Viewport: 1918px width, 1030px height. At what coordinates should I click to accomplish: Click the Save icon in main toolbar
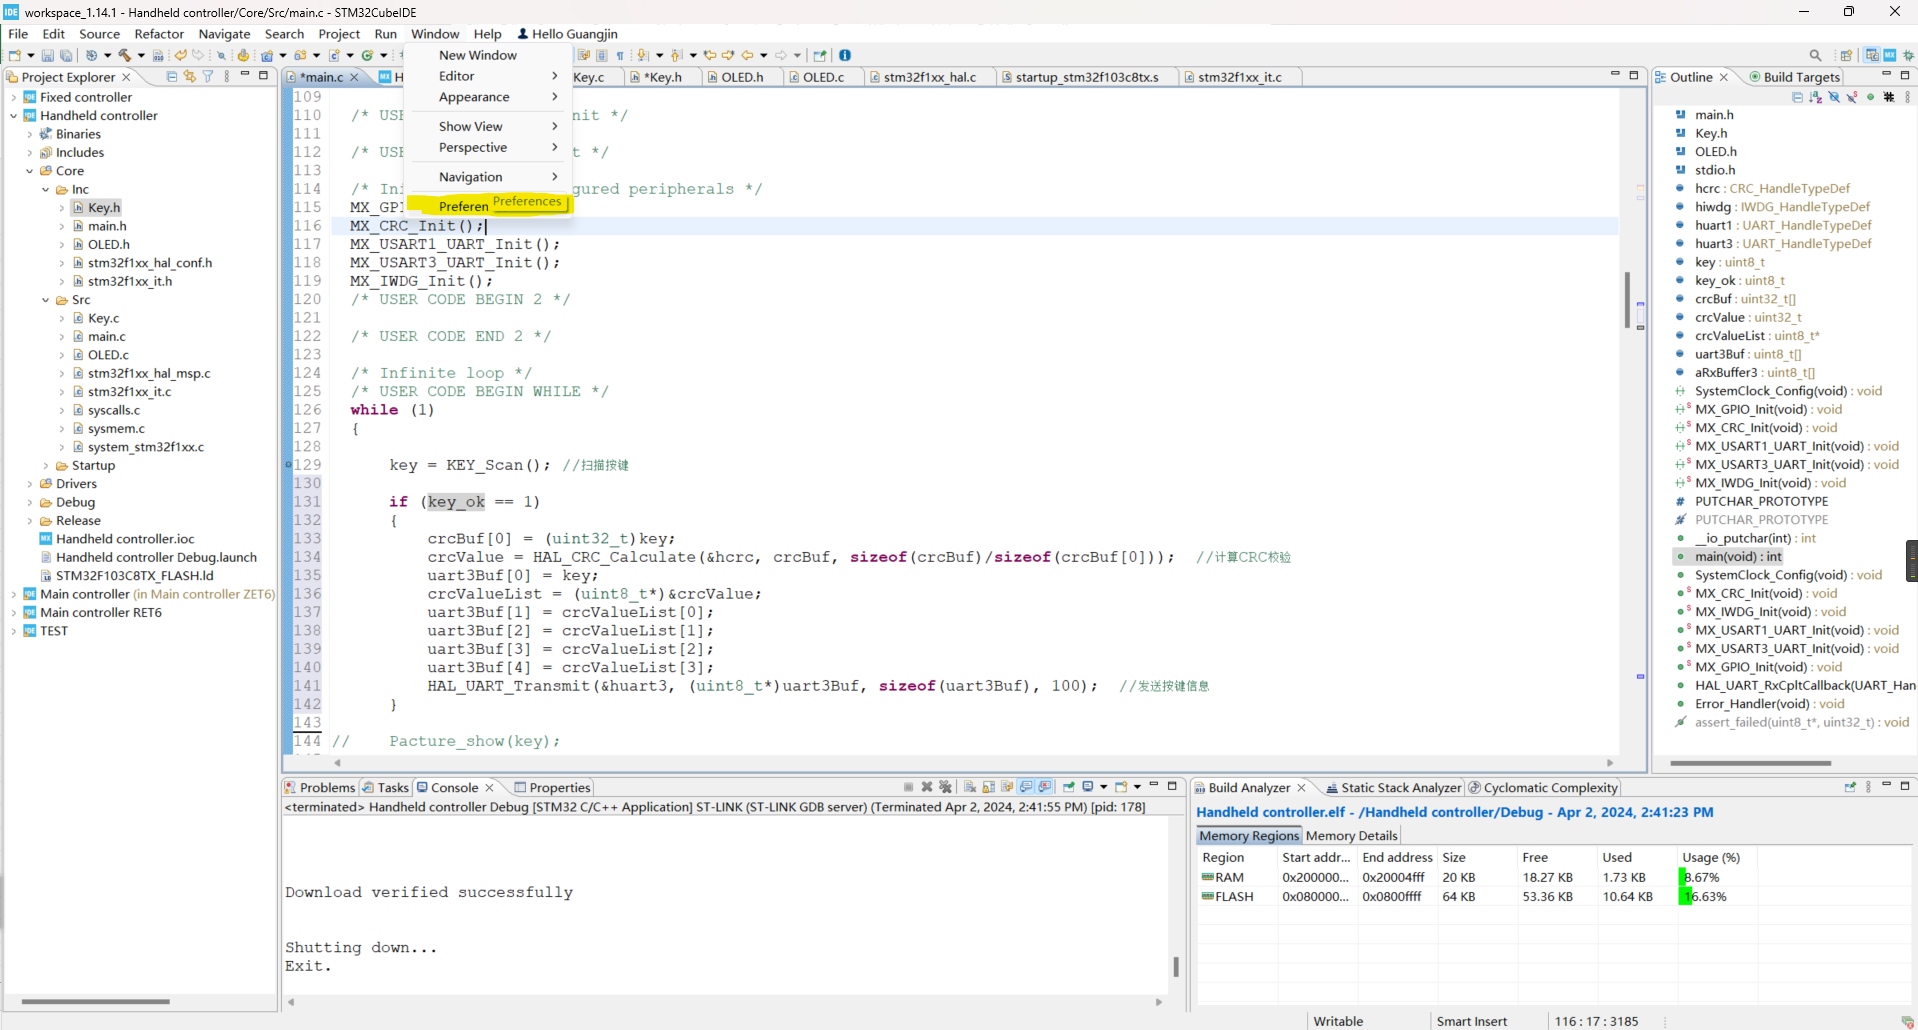(x=48, y=55)
